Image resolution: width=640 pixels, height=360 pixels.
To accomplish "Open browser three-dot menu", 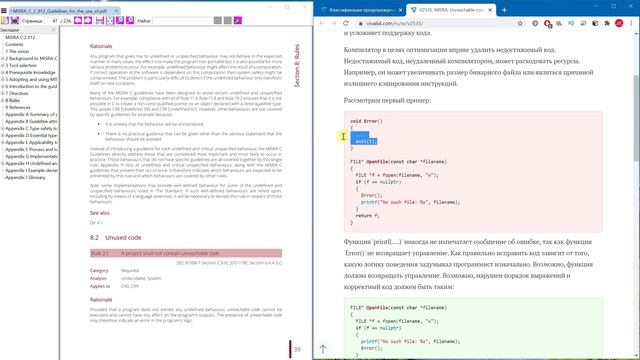I will click(x=631, y=23).
